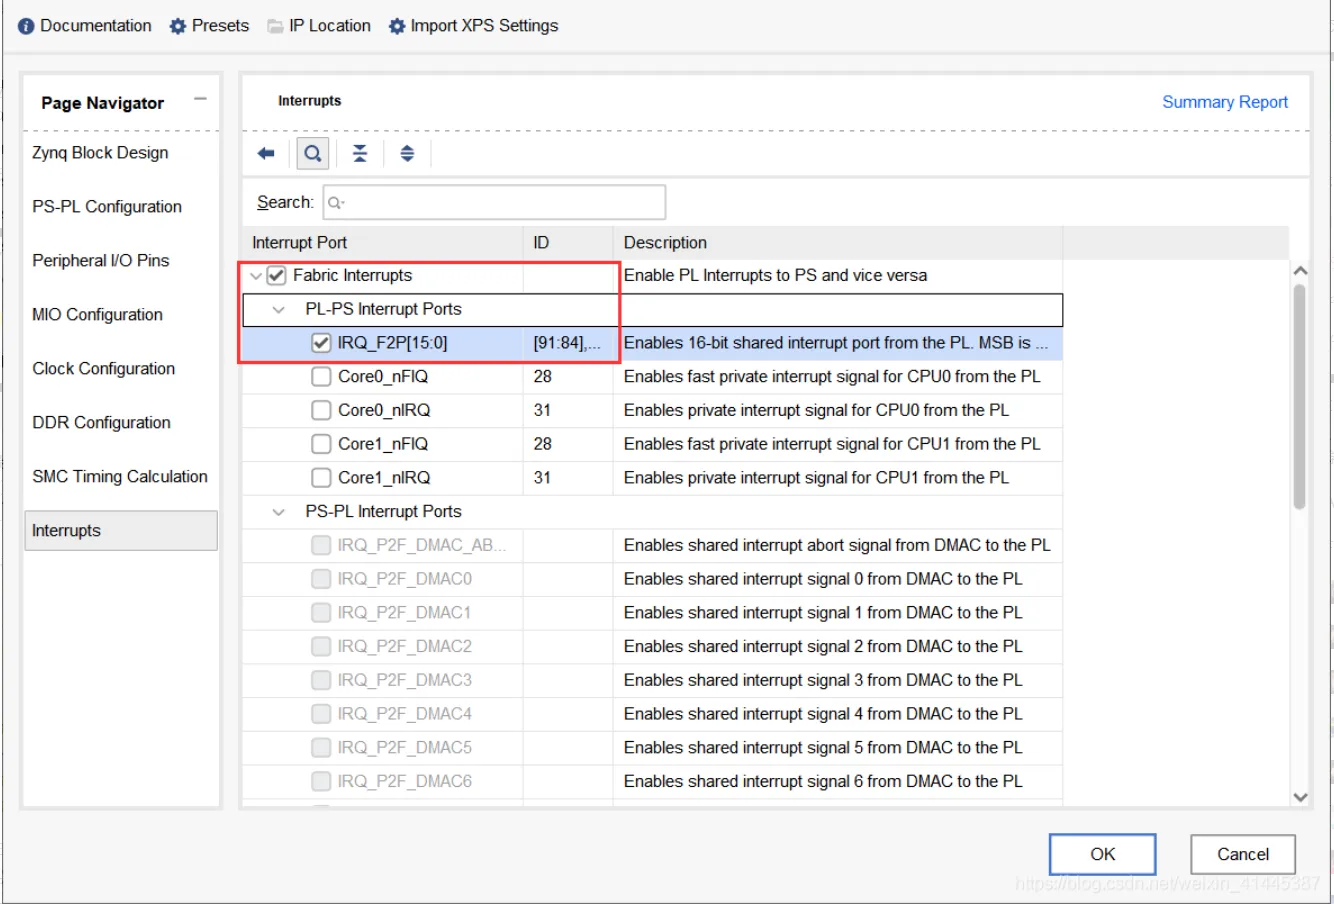1334x904 pixels.
Task: Collapse the Page Navigator panel
Action: (200, 99)
